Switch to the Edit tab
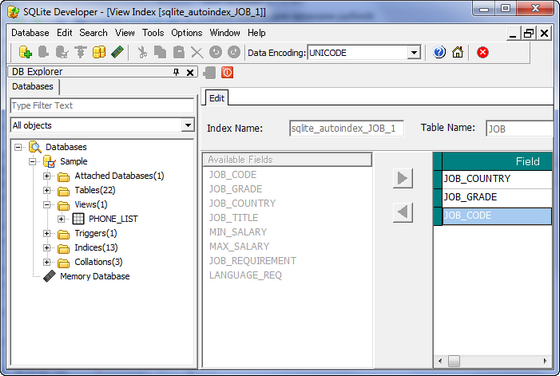 [x=216, y=98]
